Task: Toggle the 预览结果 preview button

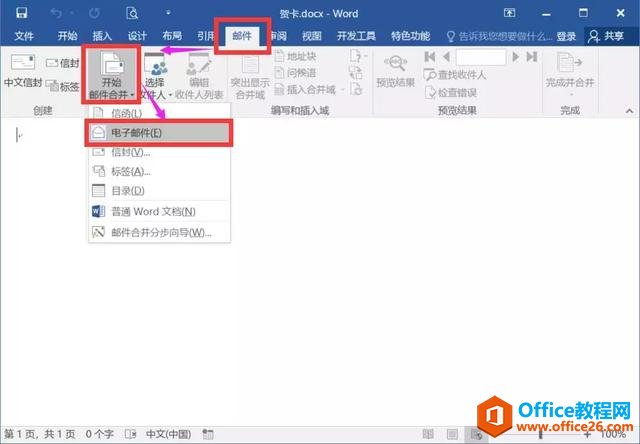Action: coord(395,71)
